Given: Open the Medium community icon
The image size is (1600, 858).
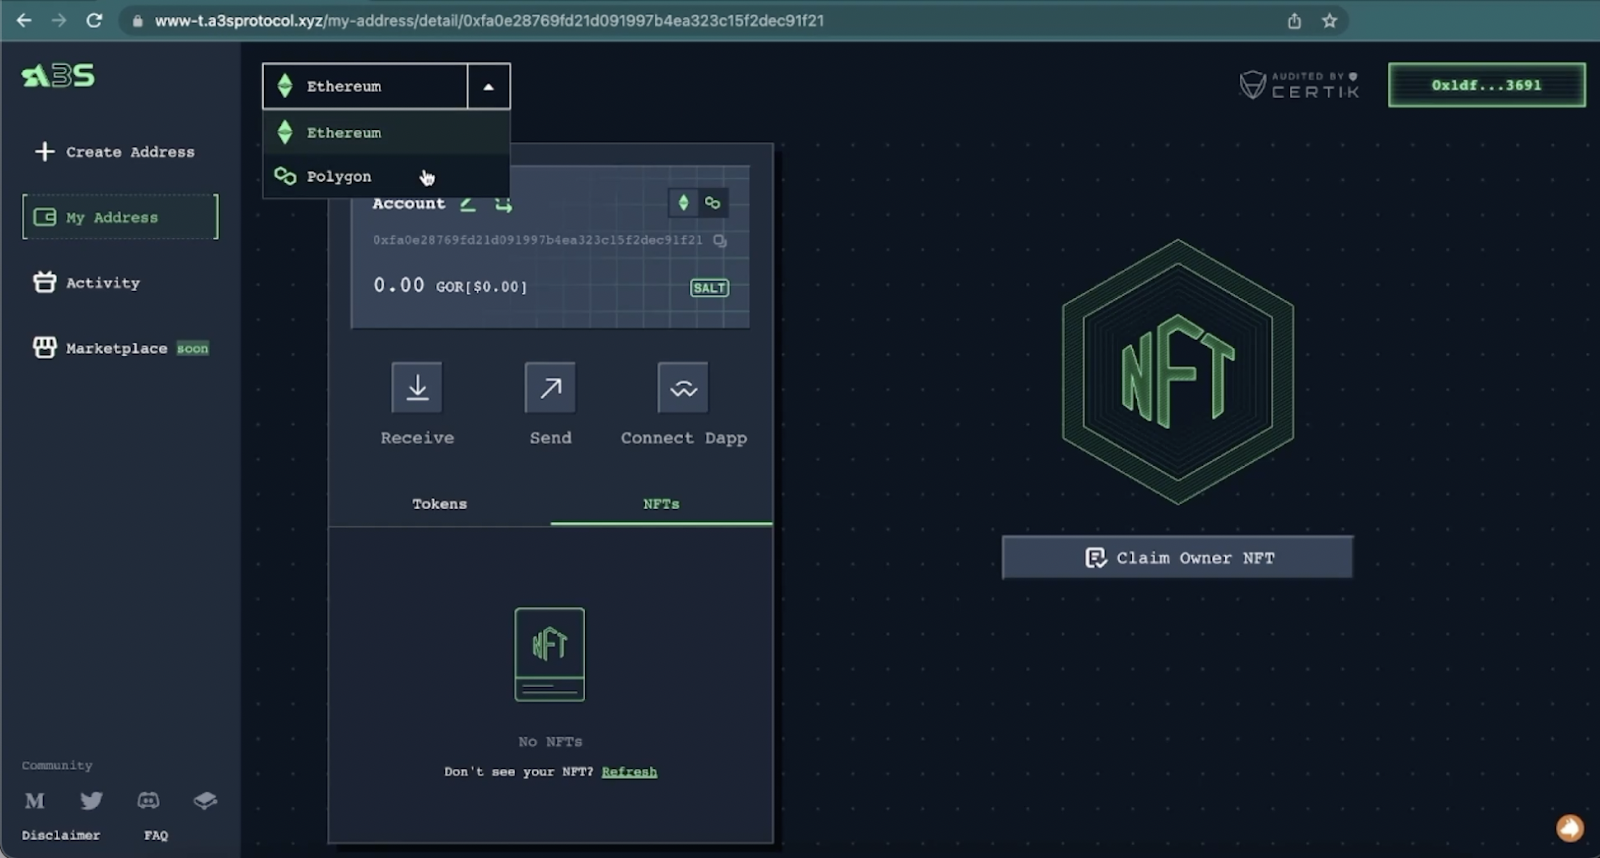Looking at the screenshot, I should 35,801.
